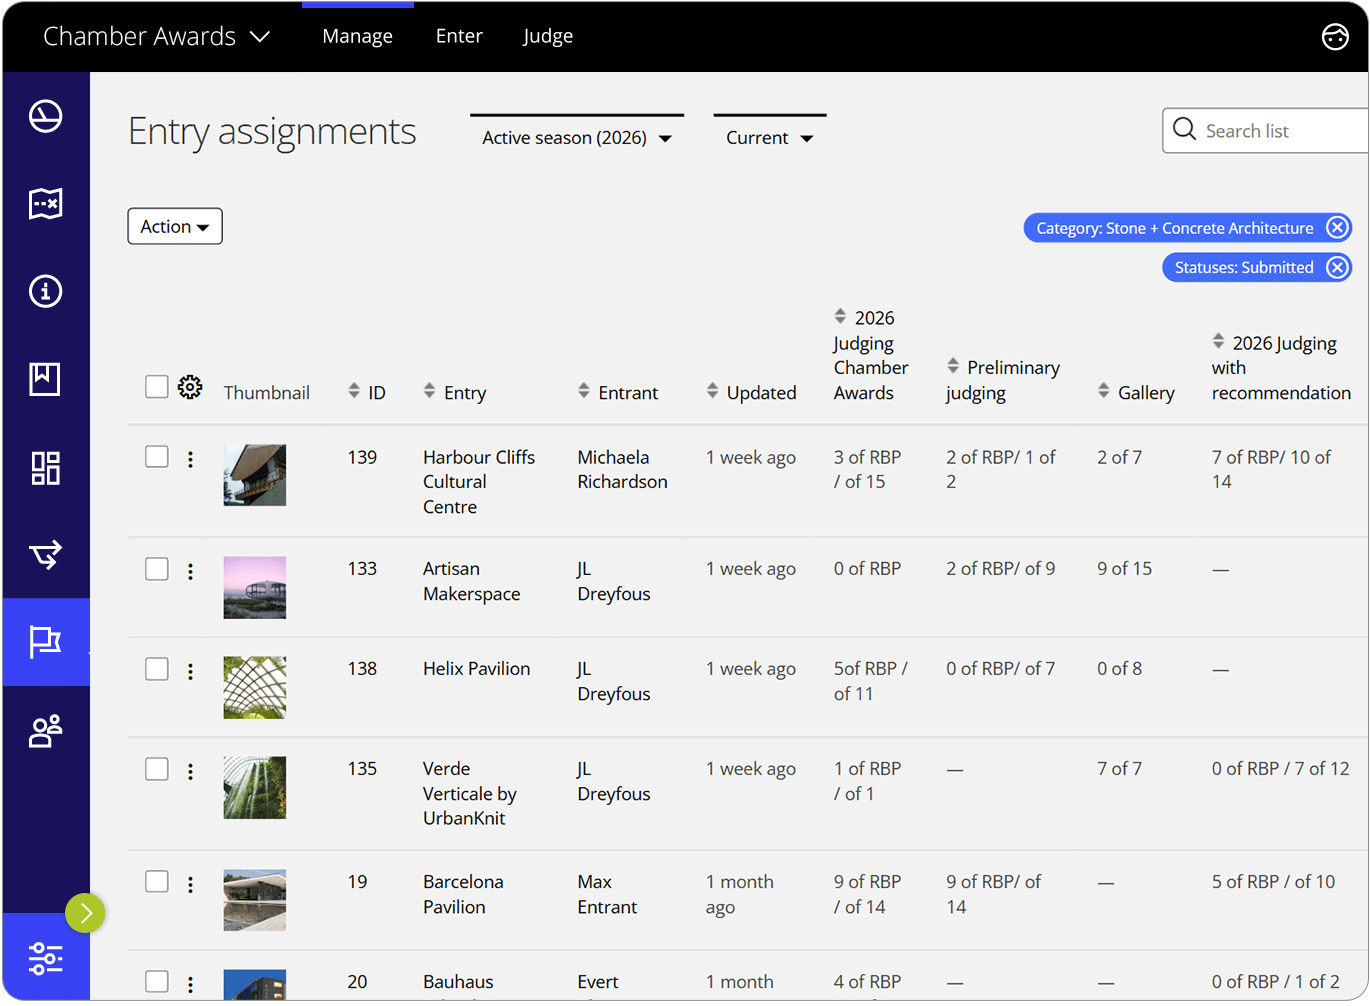Open the Active season (2026) dropdown
This screenshot has height=1006, width=1370.
point(577,138)
